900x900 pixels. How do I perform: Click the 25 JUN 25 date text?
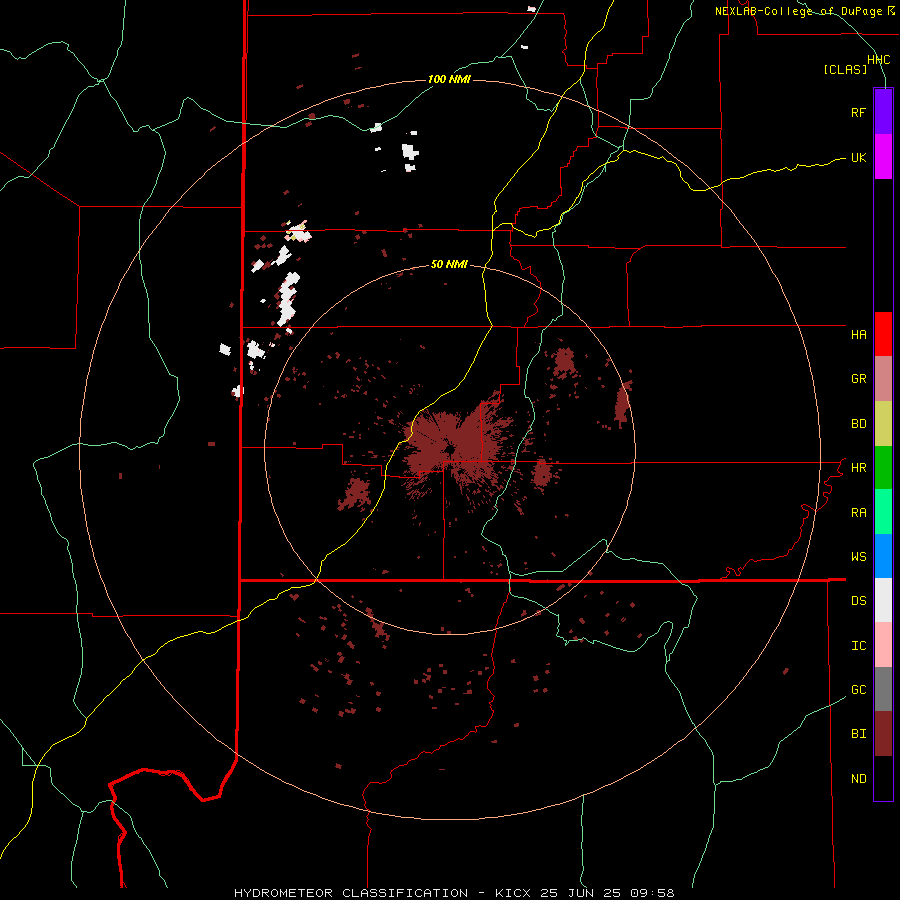click(580, 893)
